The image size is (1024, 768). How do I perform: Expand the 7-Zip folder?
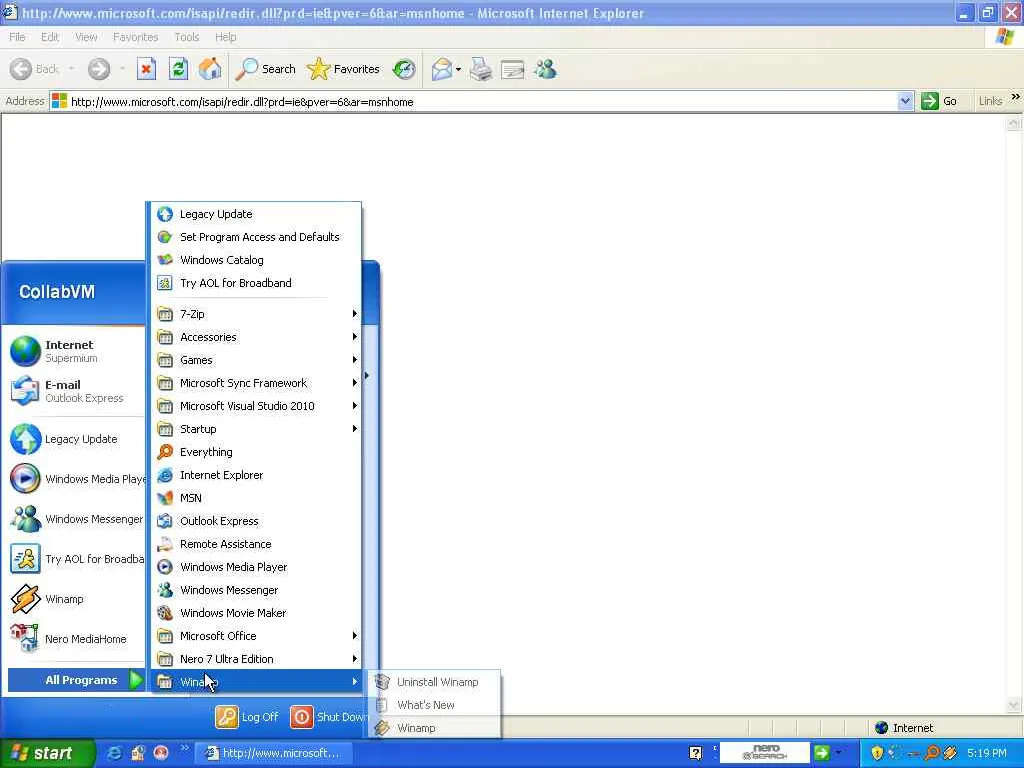pyautogui.click(x=257, y=314)
